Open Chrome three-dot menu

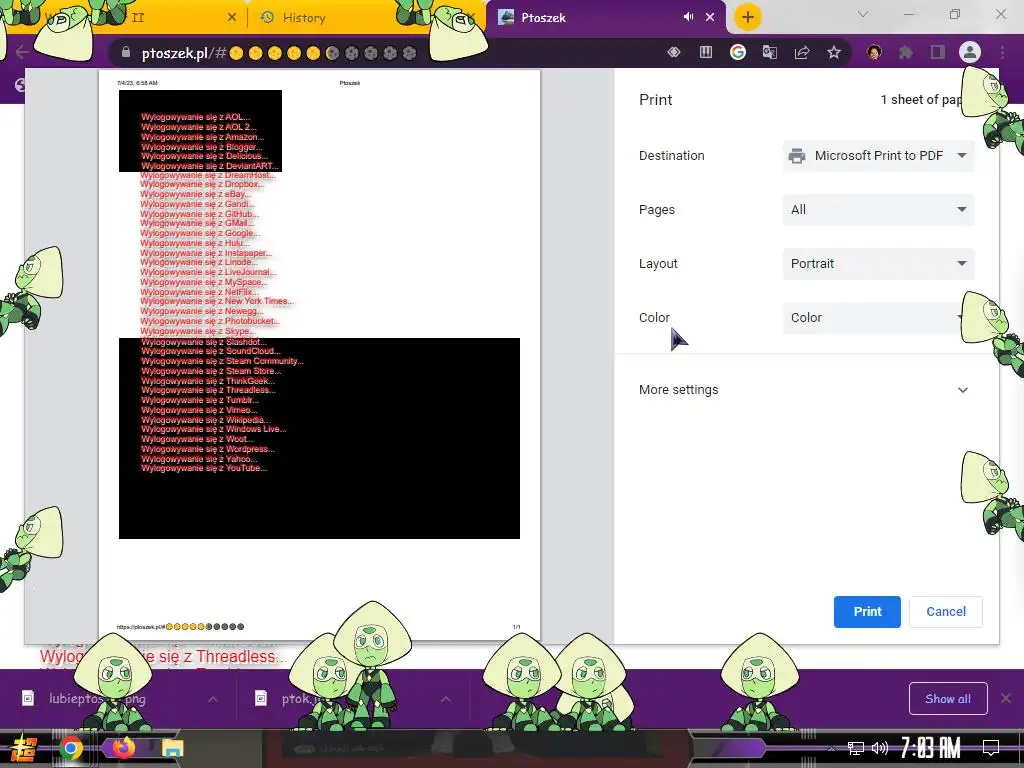point(1002,52)
